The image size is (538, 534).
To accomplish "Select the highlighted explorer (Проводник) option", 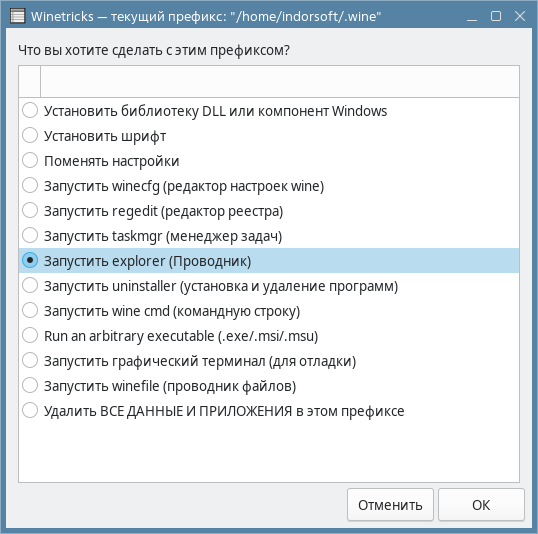I will click(x=269, y=261).
